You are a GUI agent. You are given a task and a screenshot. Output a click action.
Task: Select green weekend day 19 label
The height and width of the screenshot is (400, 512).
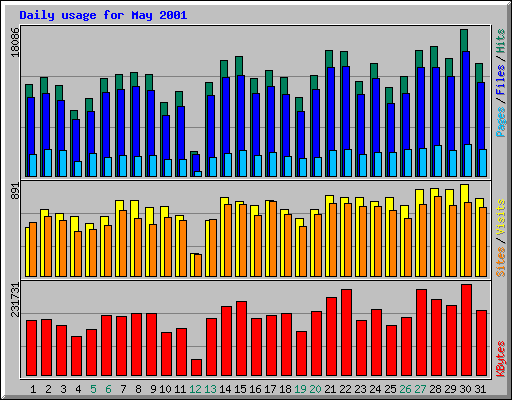[x=300, y=389]
